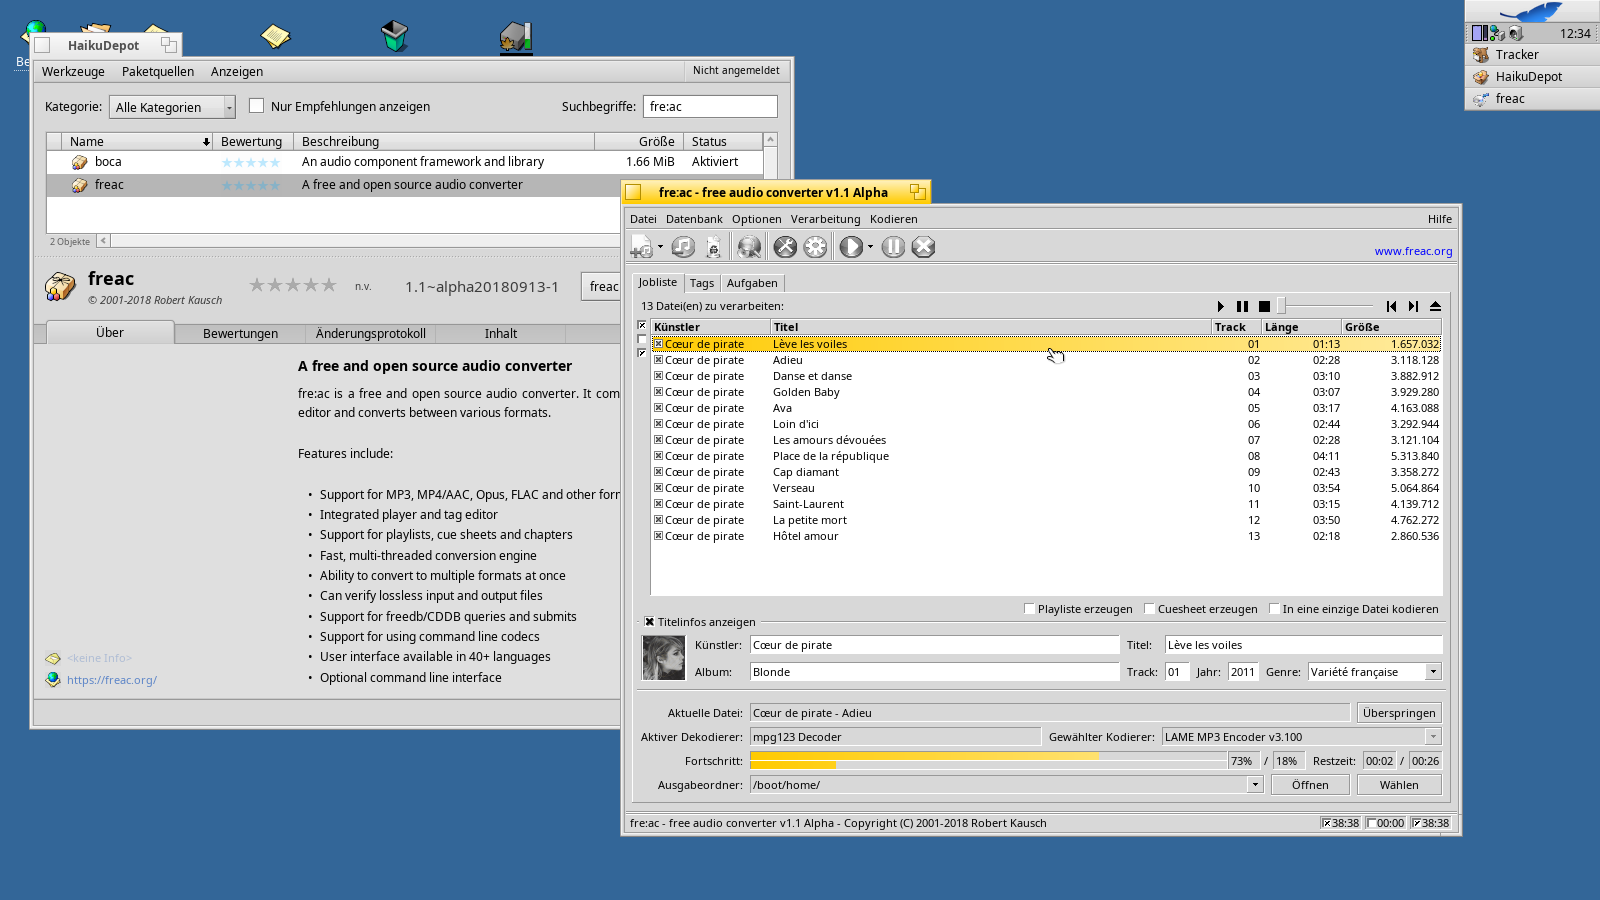Viewport: 1600px width, 900px height.
Task: Click the playback position slider handle
Action: pos(1280,306)
